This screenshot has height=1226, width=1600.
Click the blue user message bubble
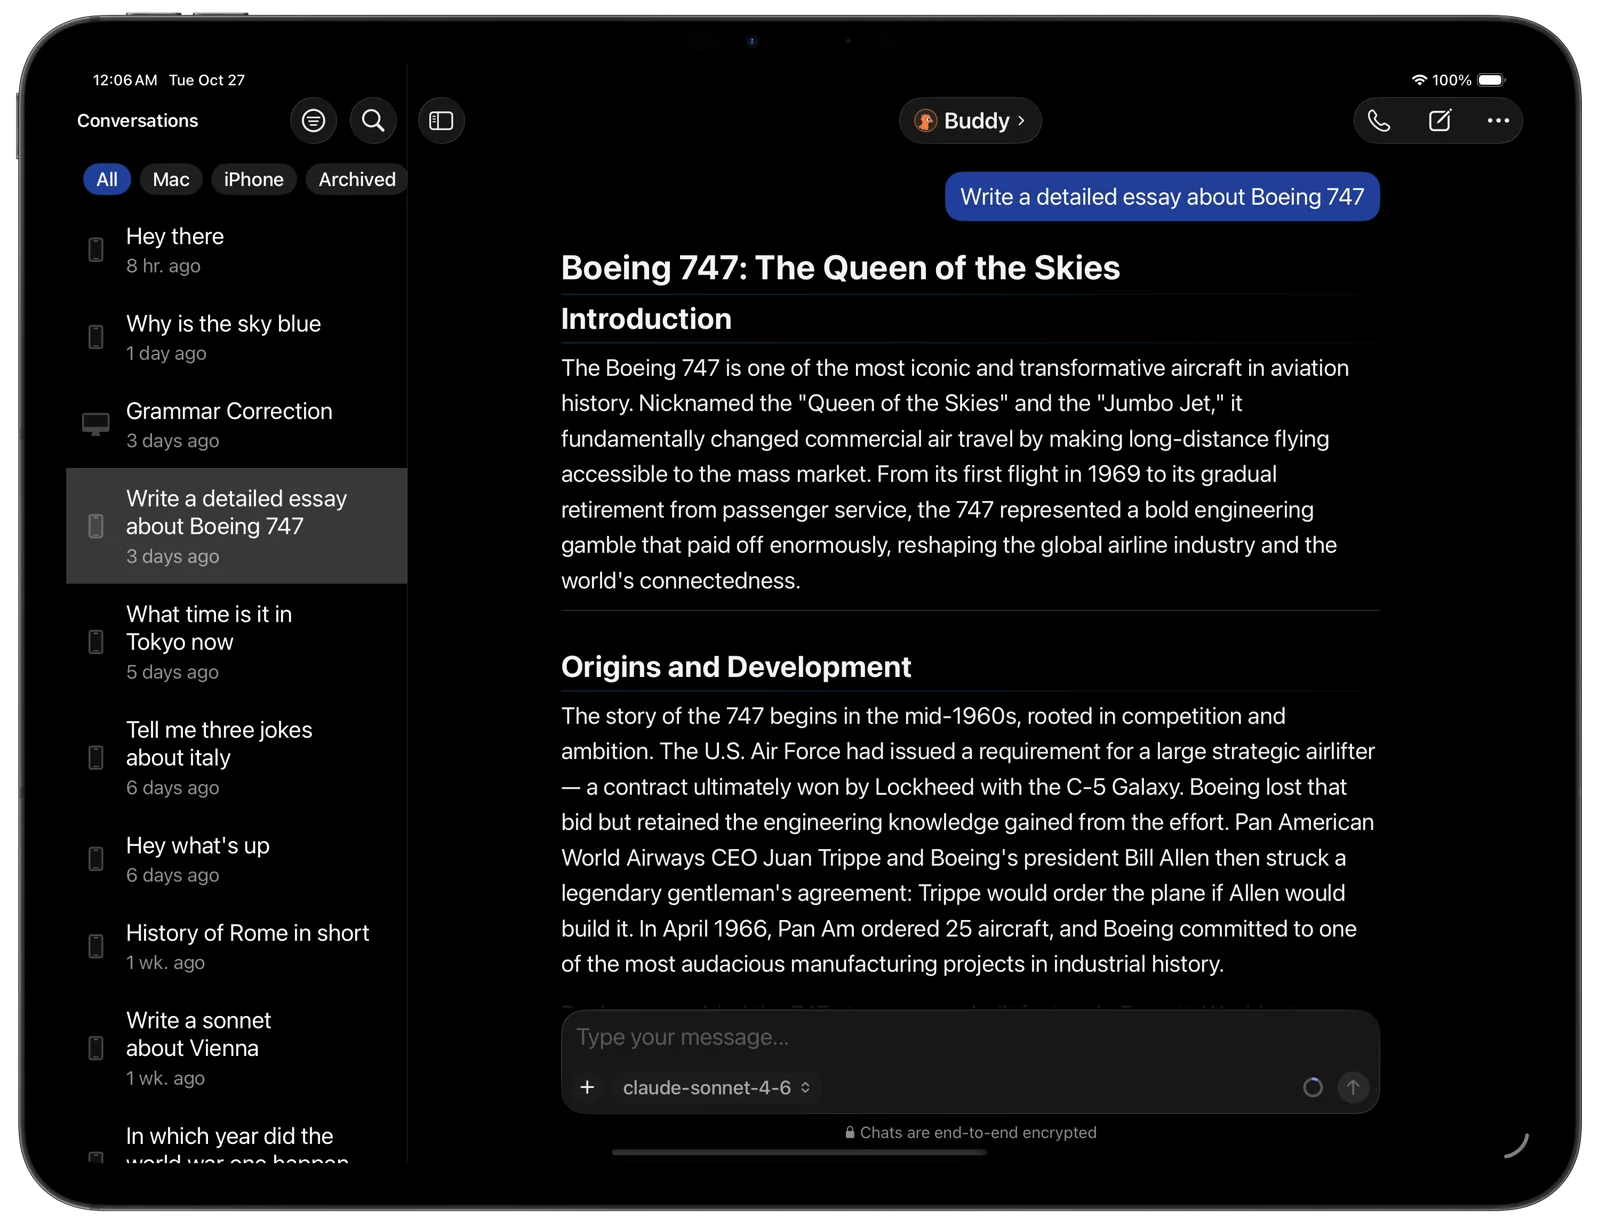[x=1162, y=197]
